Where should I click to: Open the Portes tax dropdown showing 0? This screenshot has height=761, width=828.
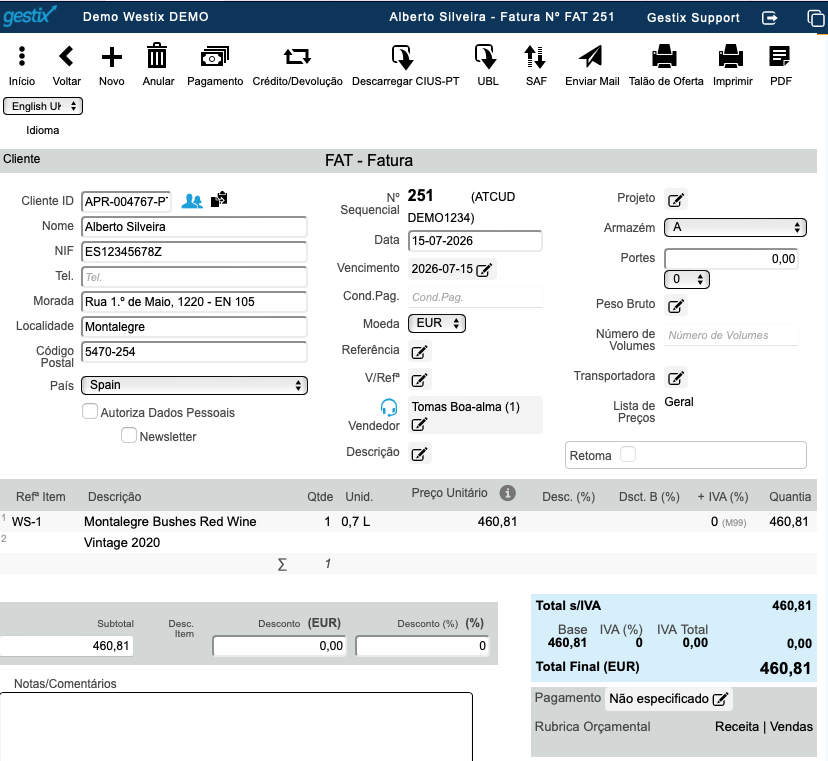point(686,279)
